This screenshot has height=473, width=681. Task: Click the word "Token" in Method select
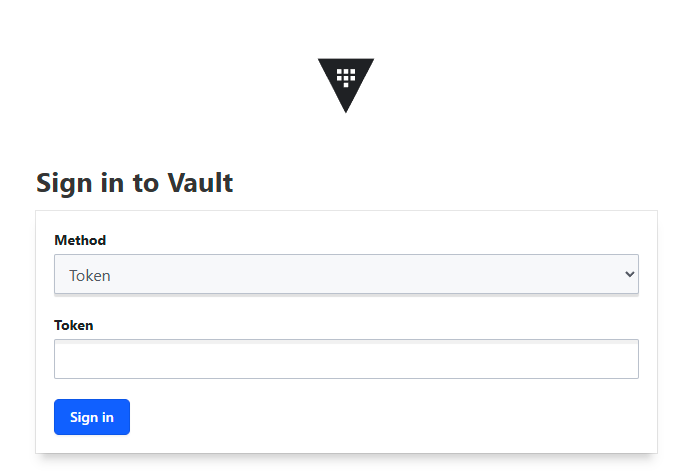[x=90, y=276]
